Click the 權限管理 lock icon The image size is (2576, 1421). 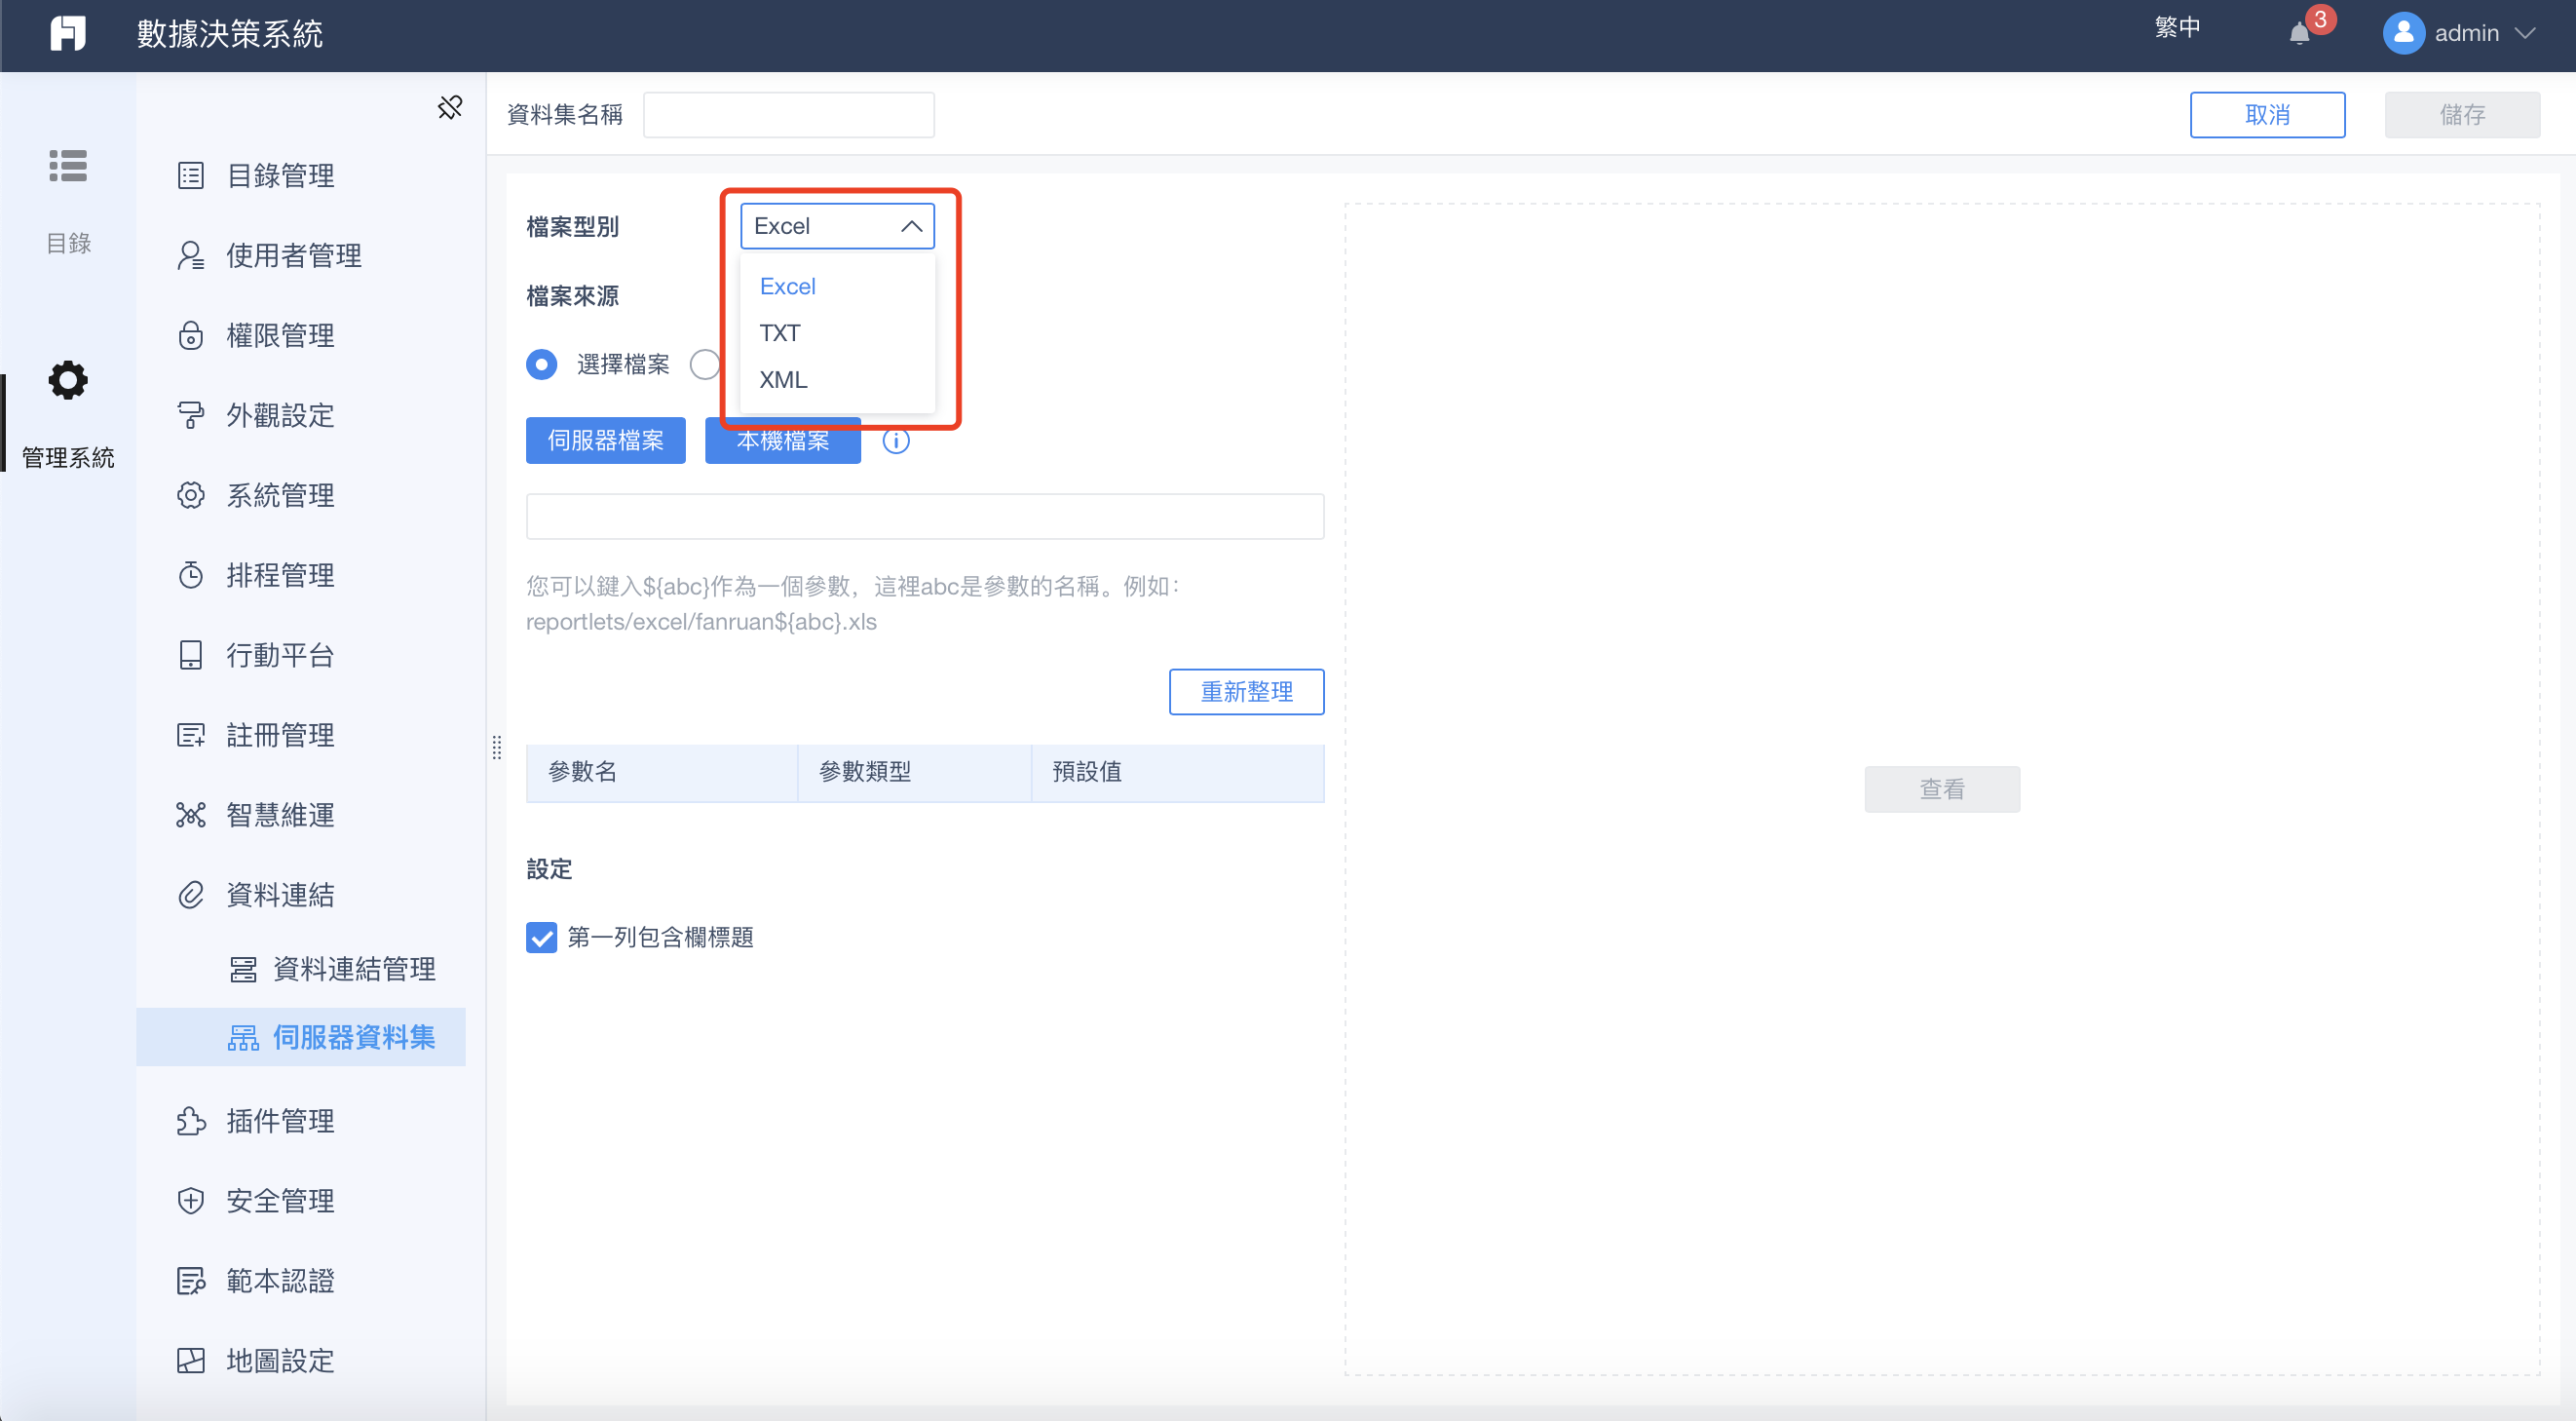[x=190, y=335]
